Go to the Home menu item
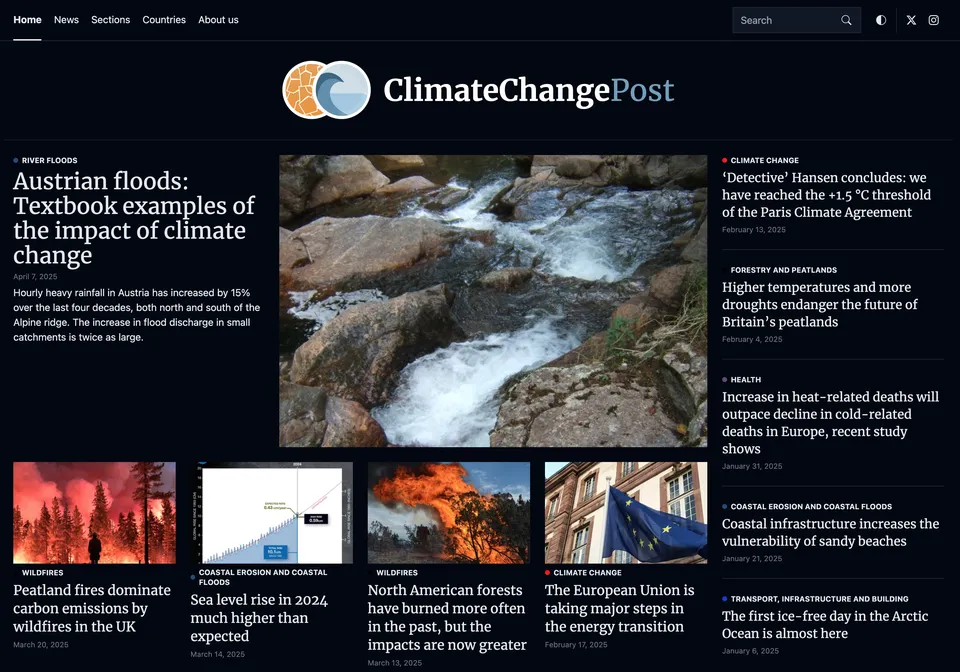 (28, 20)
